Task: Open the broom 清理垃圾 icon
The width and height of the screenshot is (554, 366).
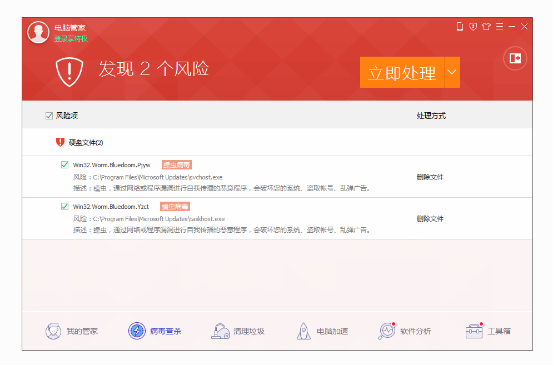Action: [x=220, y=331]
